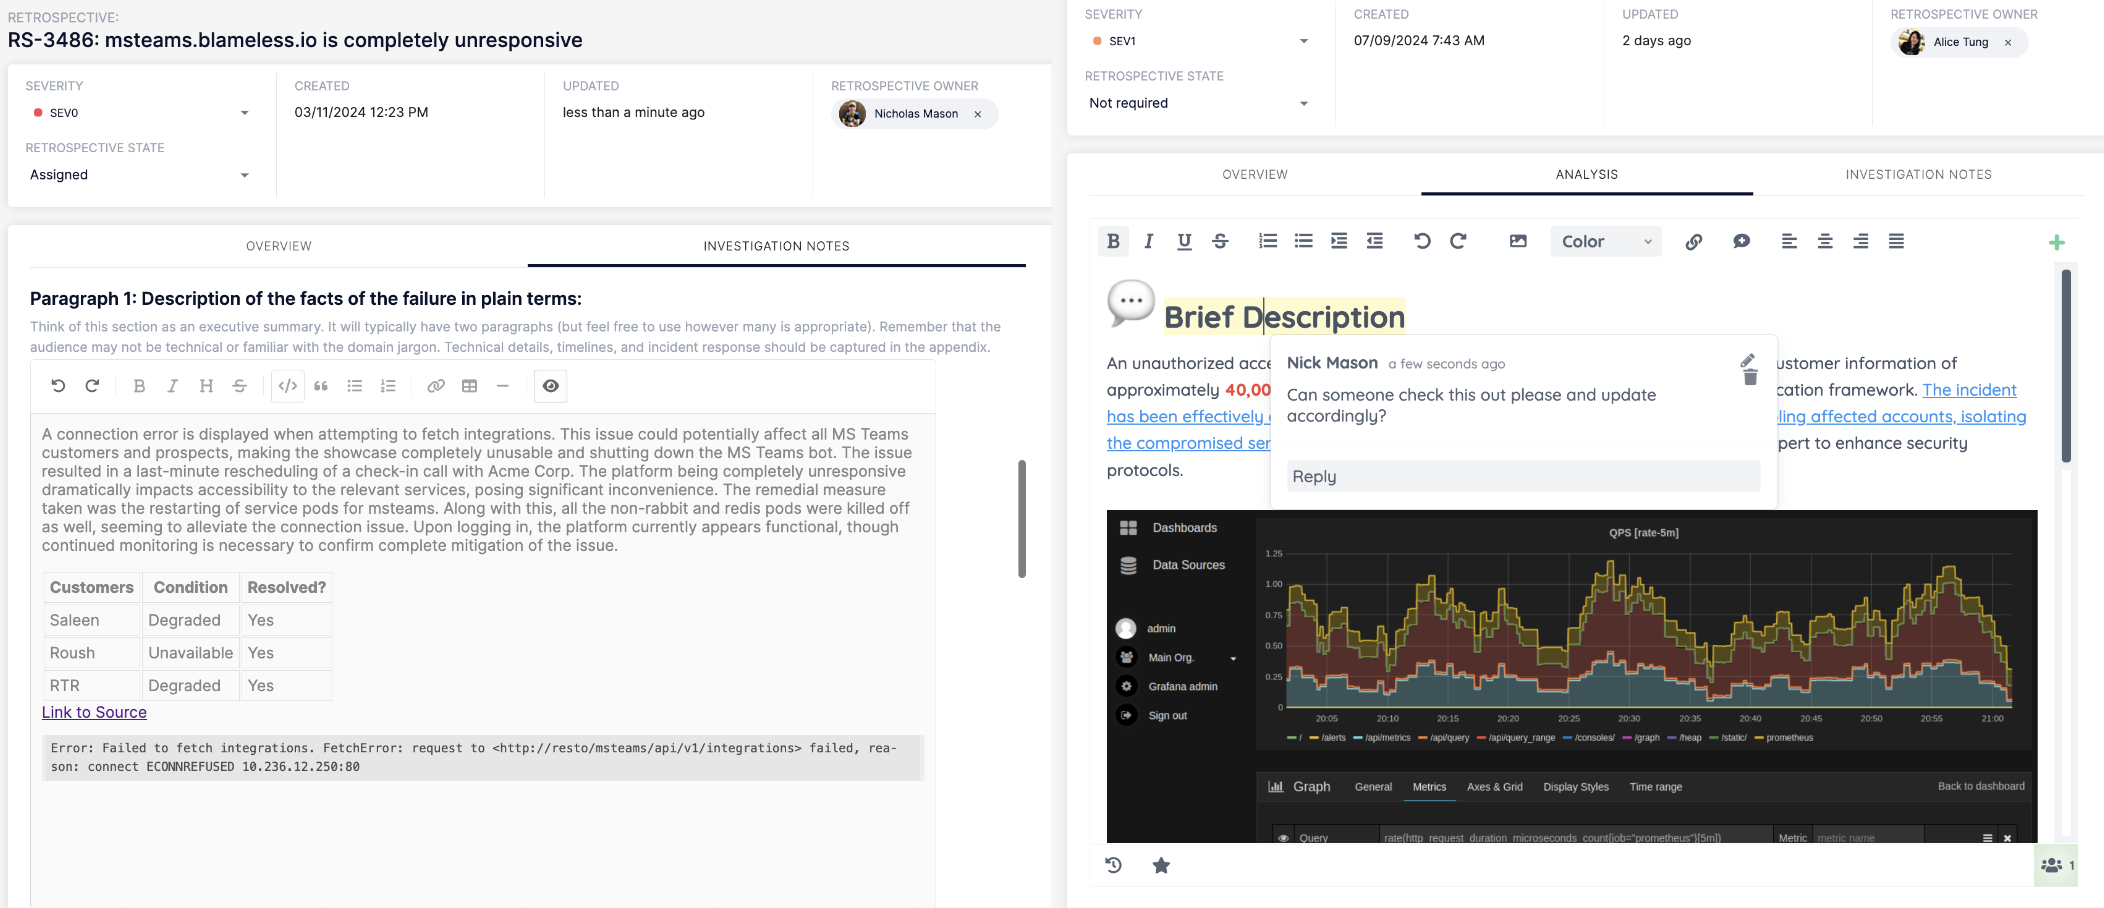Insert ordered list in Analysis editor
Screen dimensions: 2104x908
coord(1268,241)
